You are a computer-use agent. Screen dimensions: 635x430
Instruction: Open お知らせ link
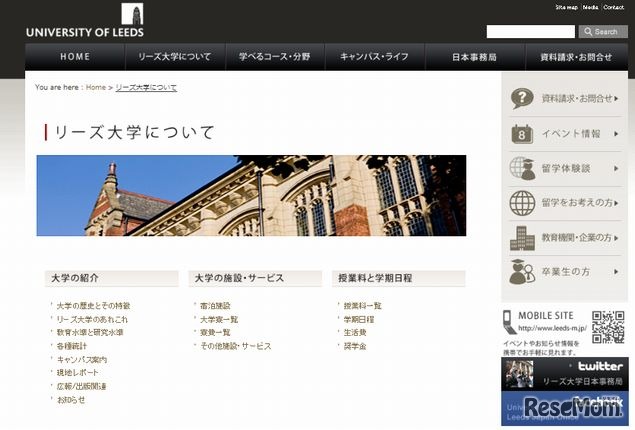[x=71, y=400]
